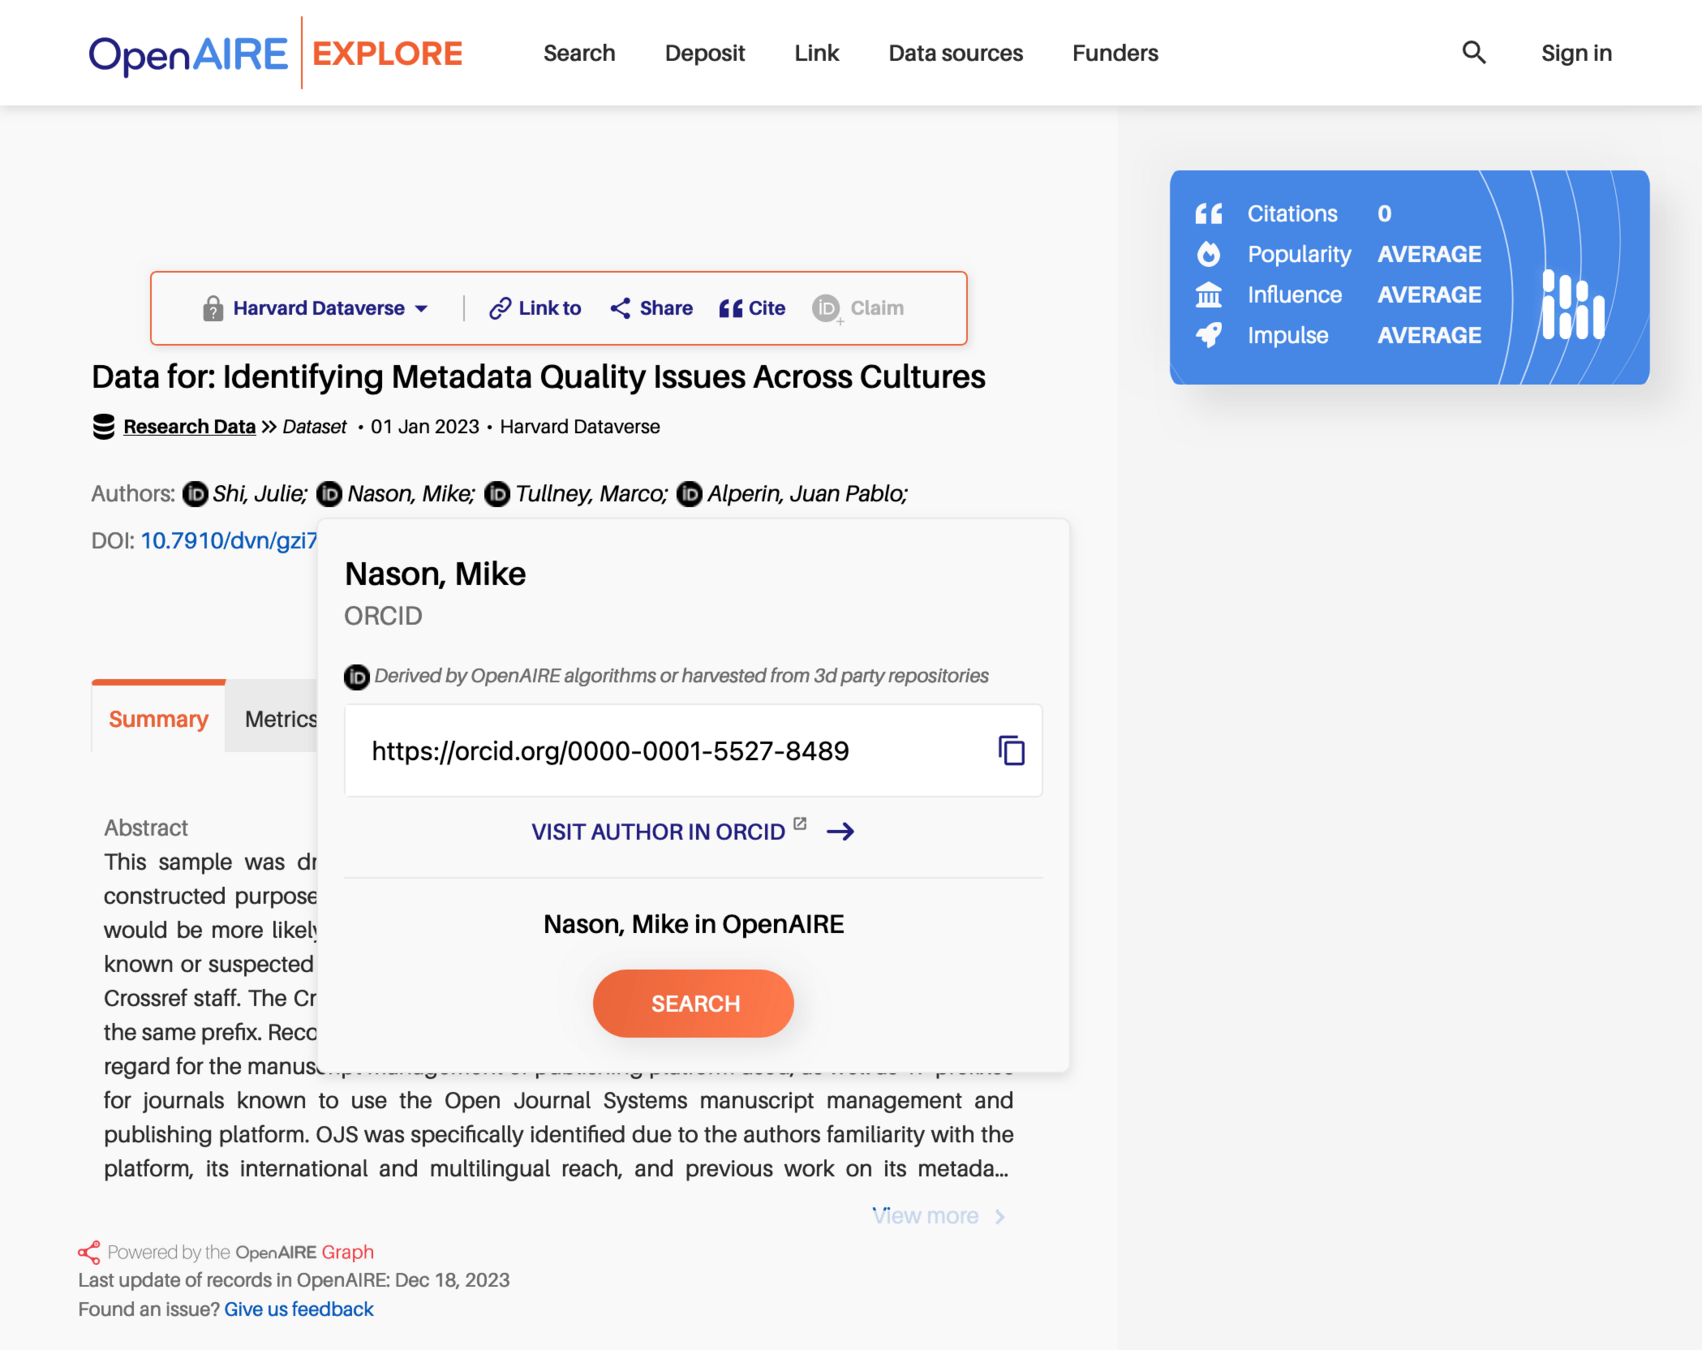Click the ORCID icon next to Shi, Julie
The width and height of the screenshot is (1702, 1350).
click(x=195, y=494)
